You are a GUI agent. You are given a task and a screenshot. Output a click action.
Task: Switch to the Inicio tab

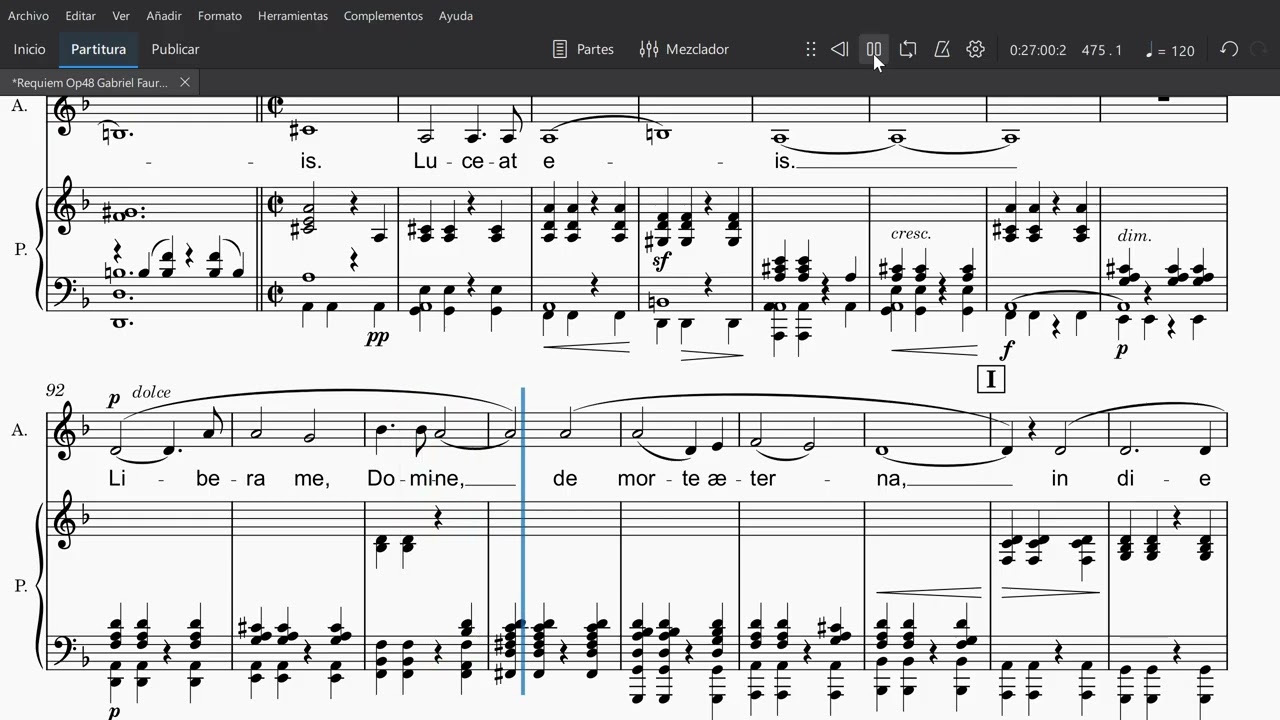point(29,49)
